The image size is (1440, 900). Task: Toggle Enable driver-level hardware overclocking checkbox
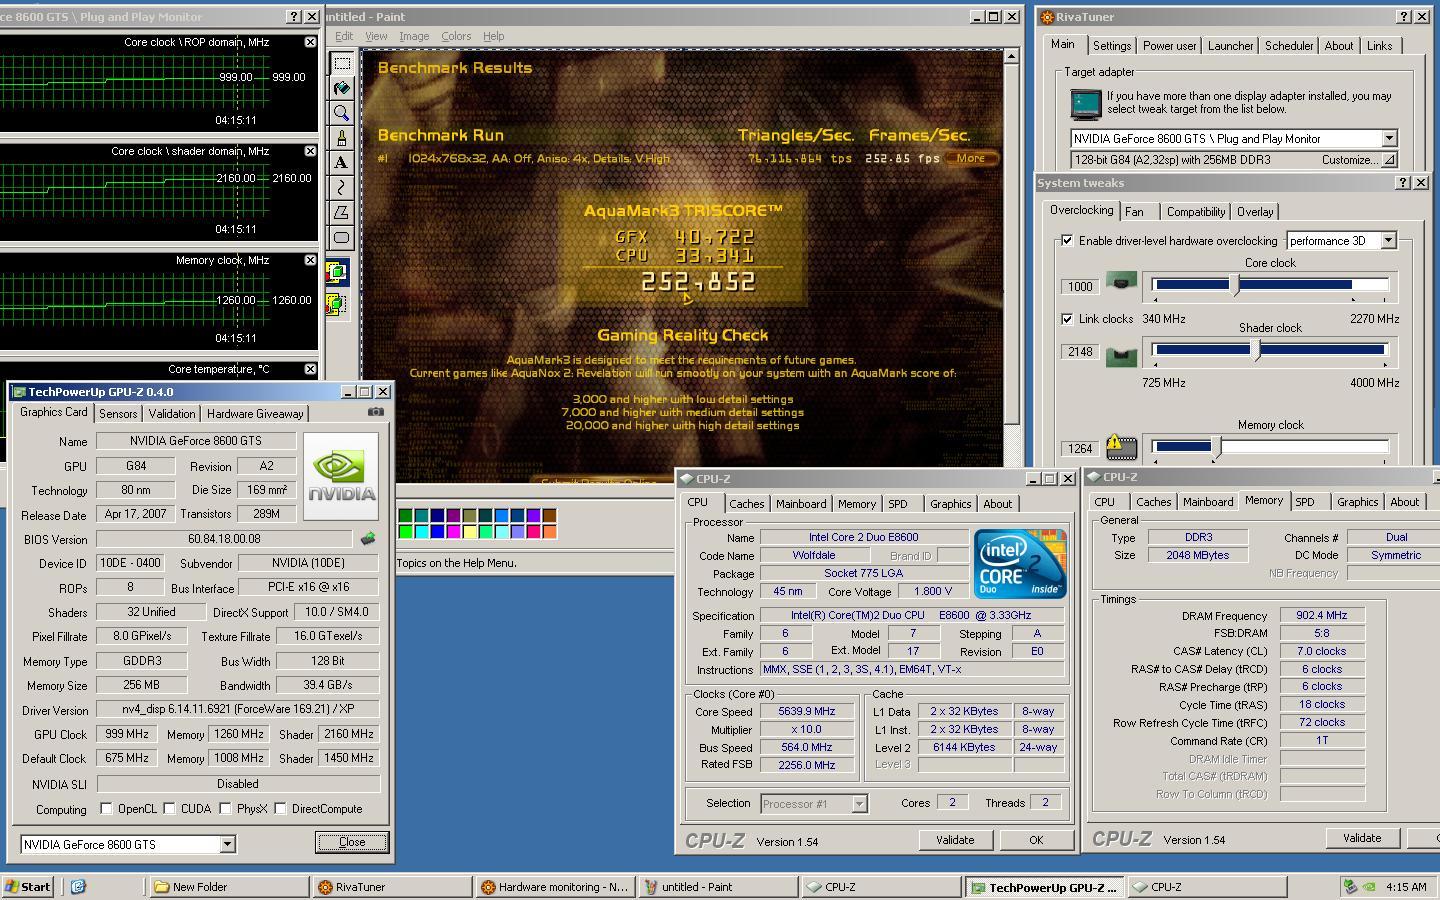pyautogui.click(x=1067, y=240)
